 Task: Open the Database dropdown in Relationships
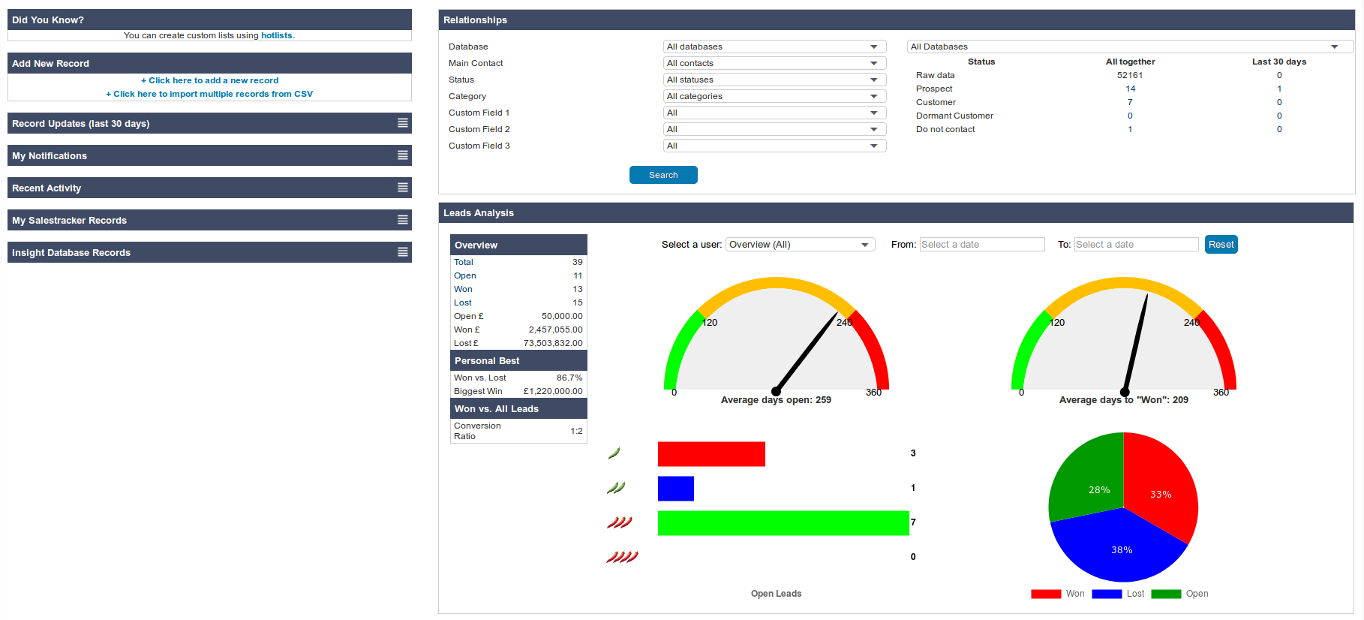(774, 47)
